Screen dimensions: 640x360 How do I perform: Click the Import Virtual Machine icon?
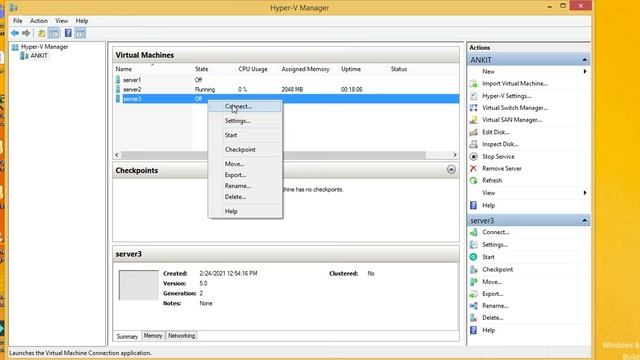473,84
